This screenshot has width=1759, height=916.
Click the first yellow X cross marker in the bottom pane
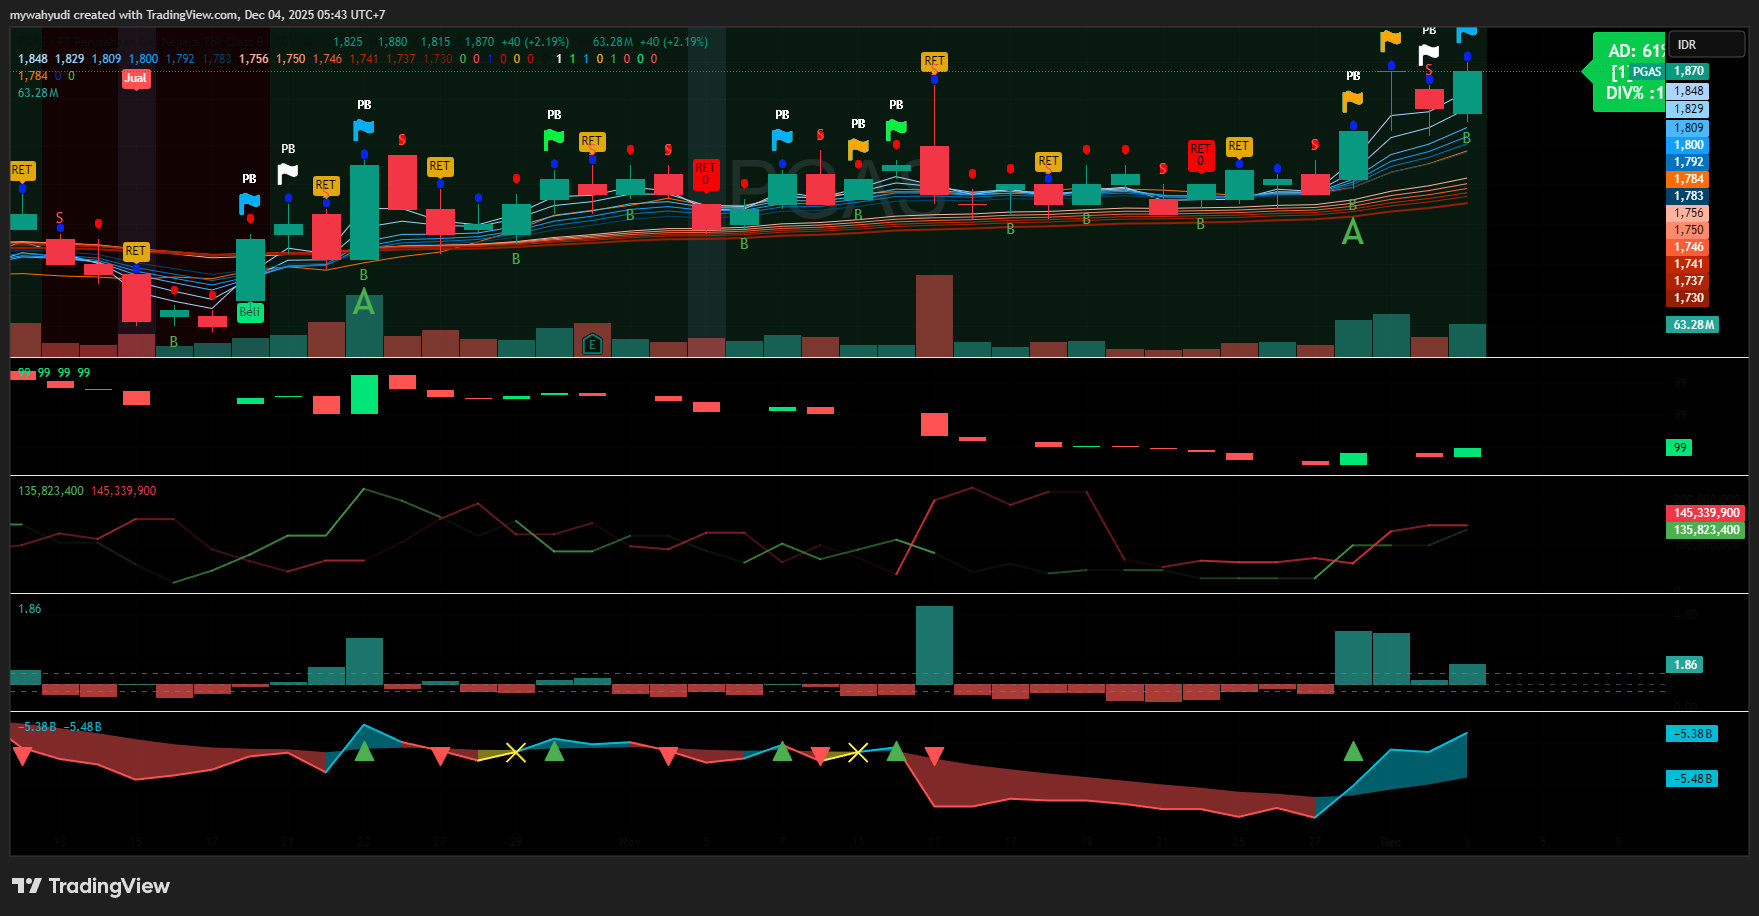(515, 752)
